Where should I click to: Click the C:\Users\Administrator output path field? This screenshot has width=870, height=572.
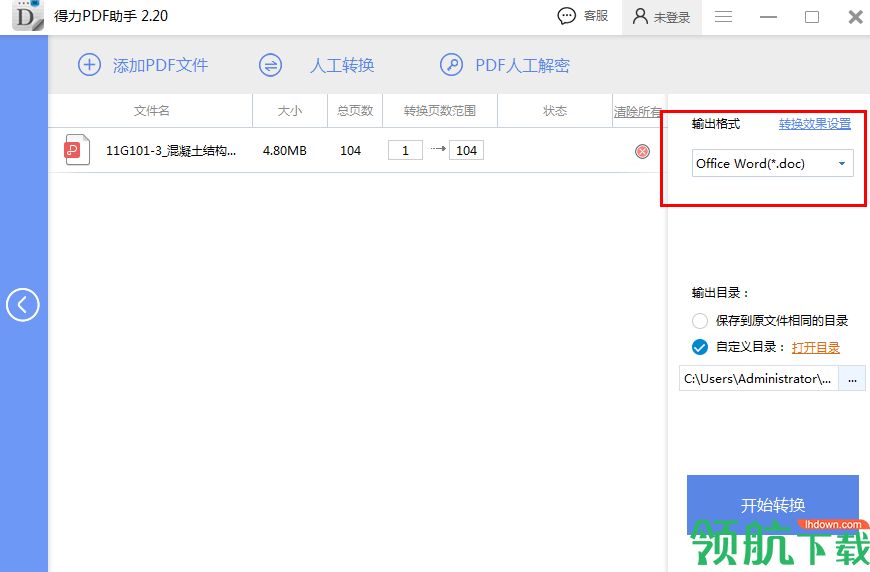[x=758, y=378]
